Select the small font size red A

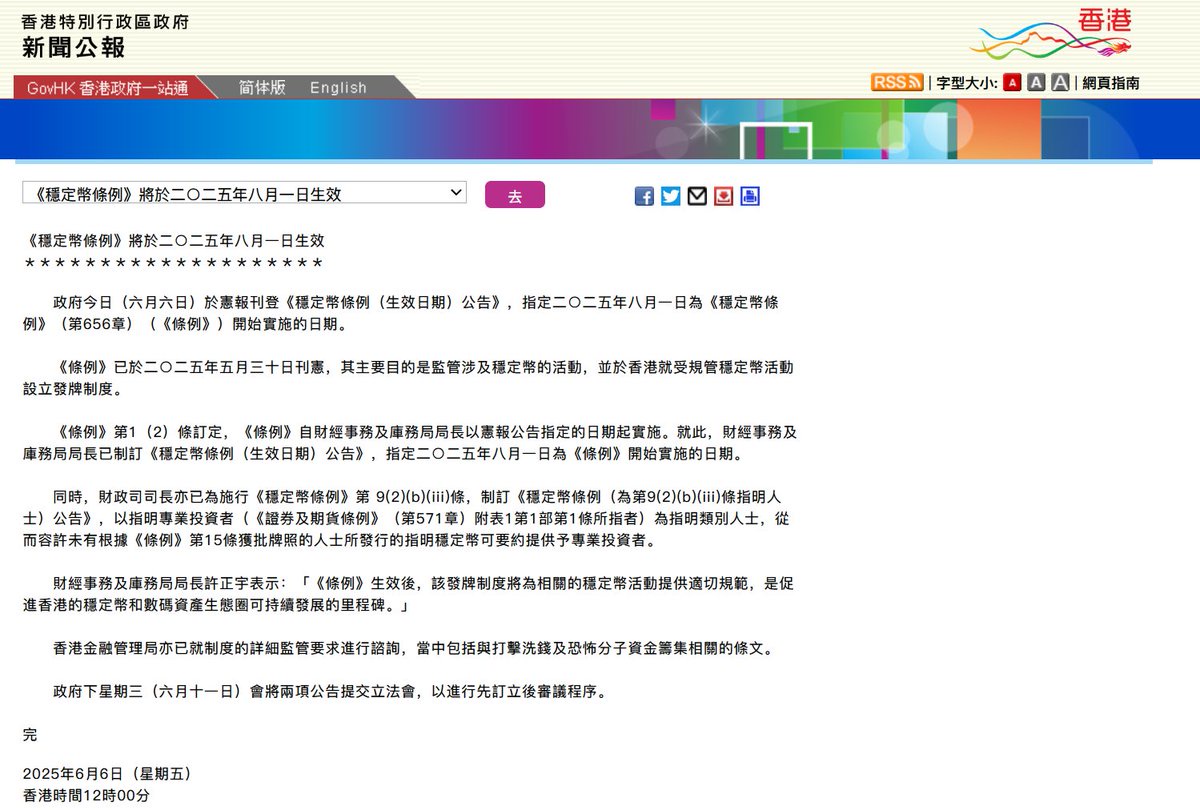1012,83
